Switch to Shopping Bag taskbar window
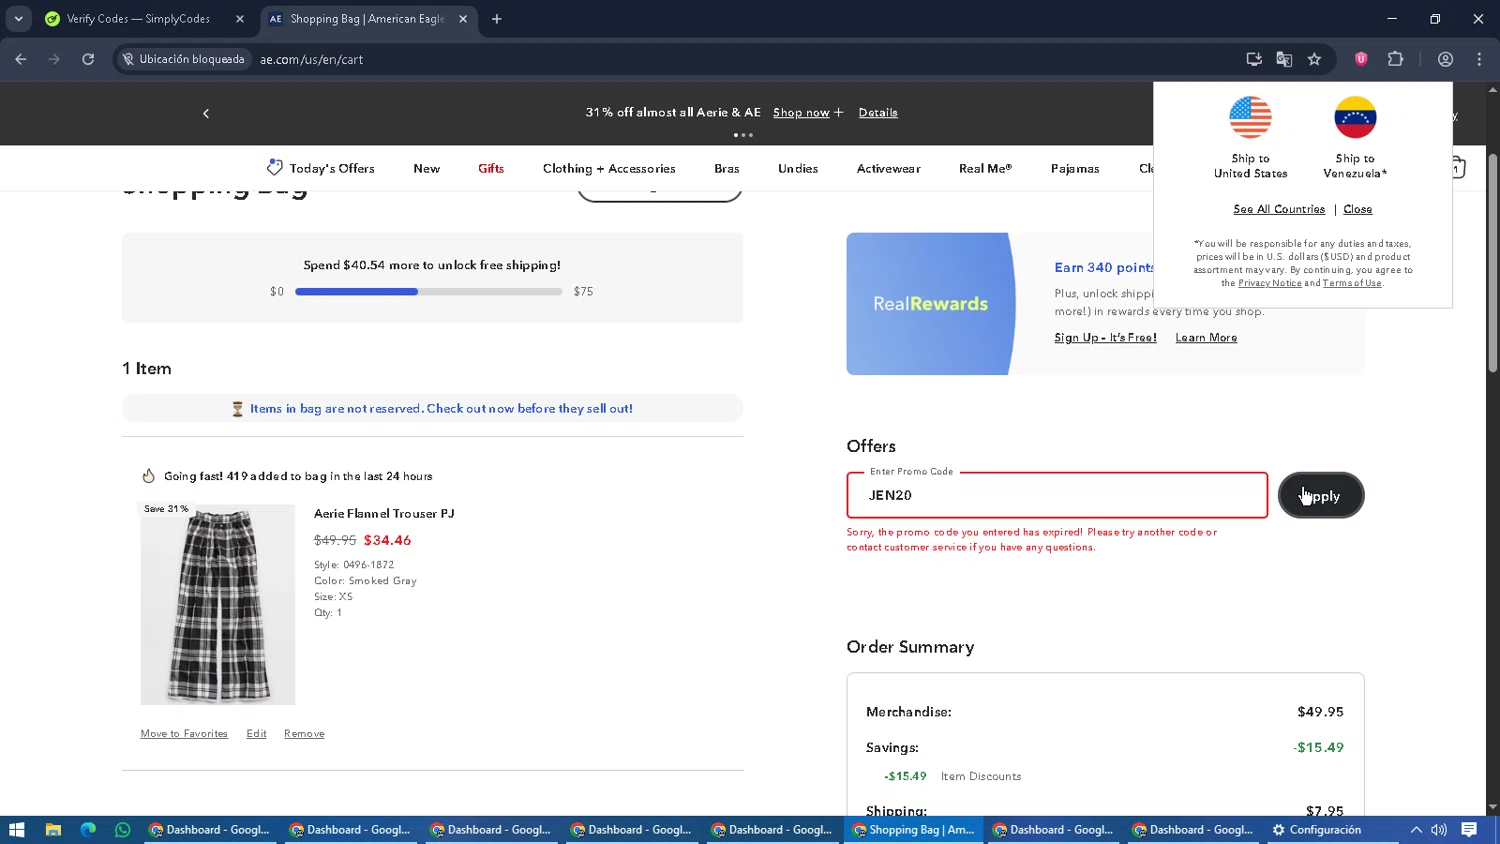 coord(913,830)
